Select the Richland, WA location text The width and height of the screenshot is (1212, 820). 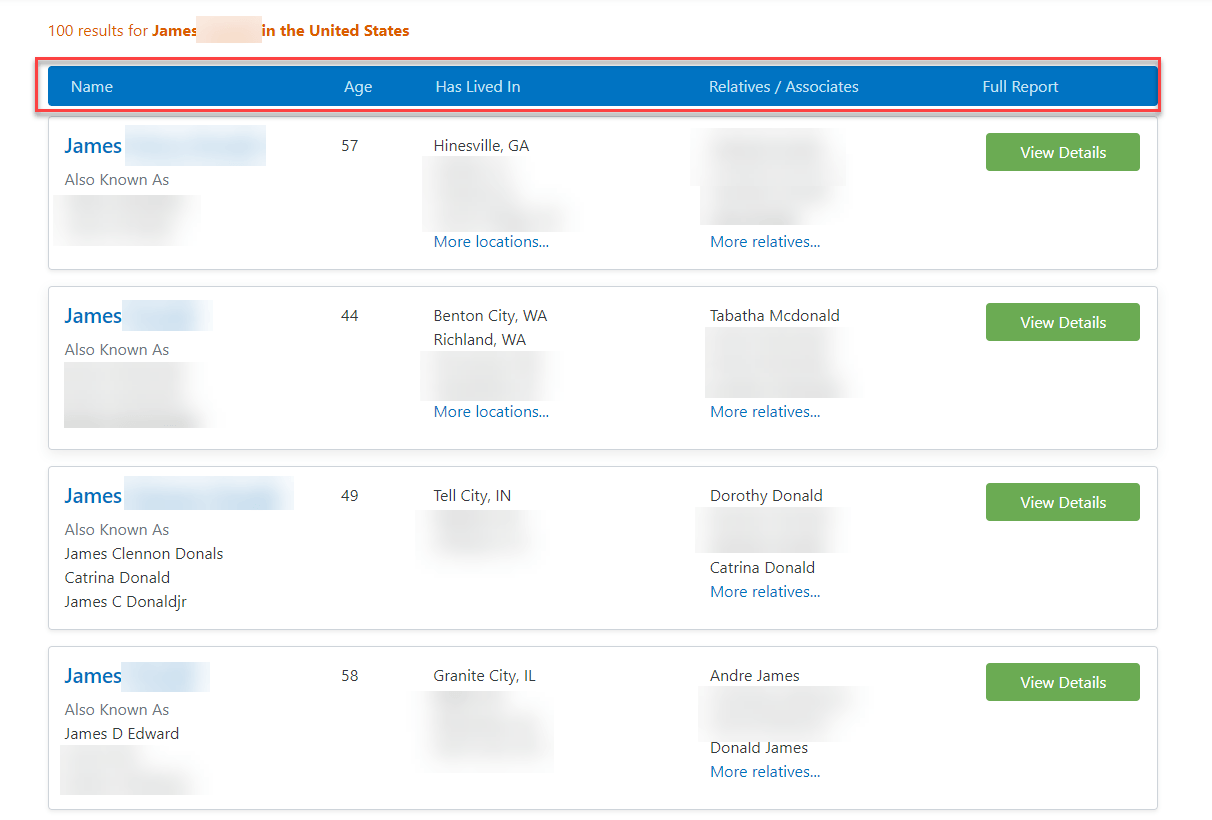tap(480, 340)
